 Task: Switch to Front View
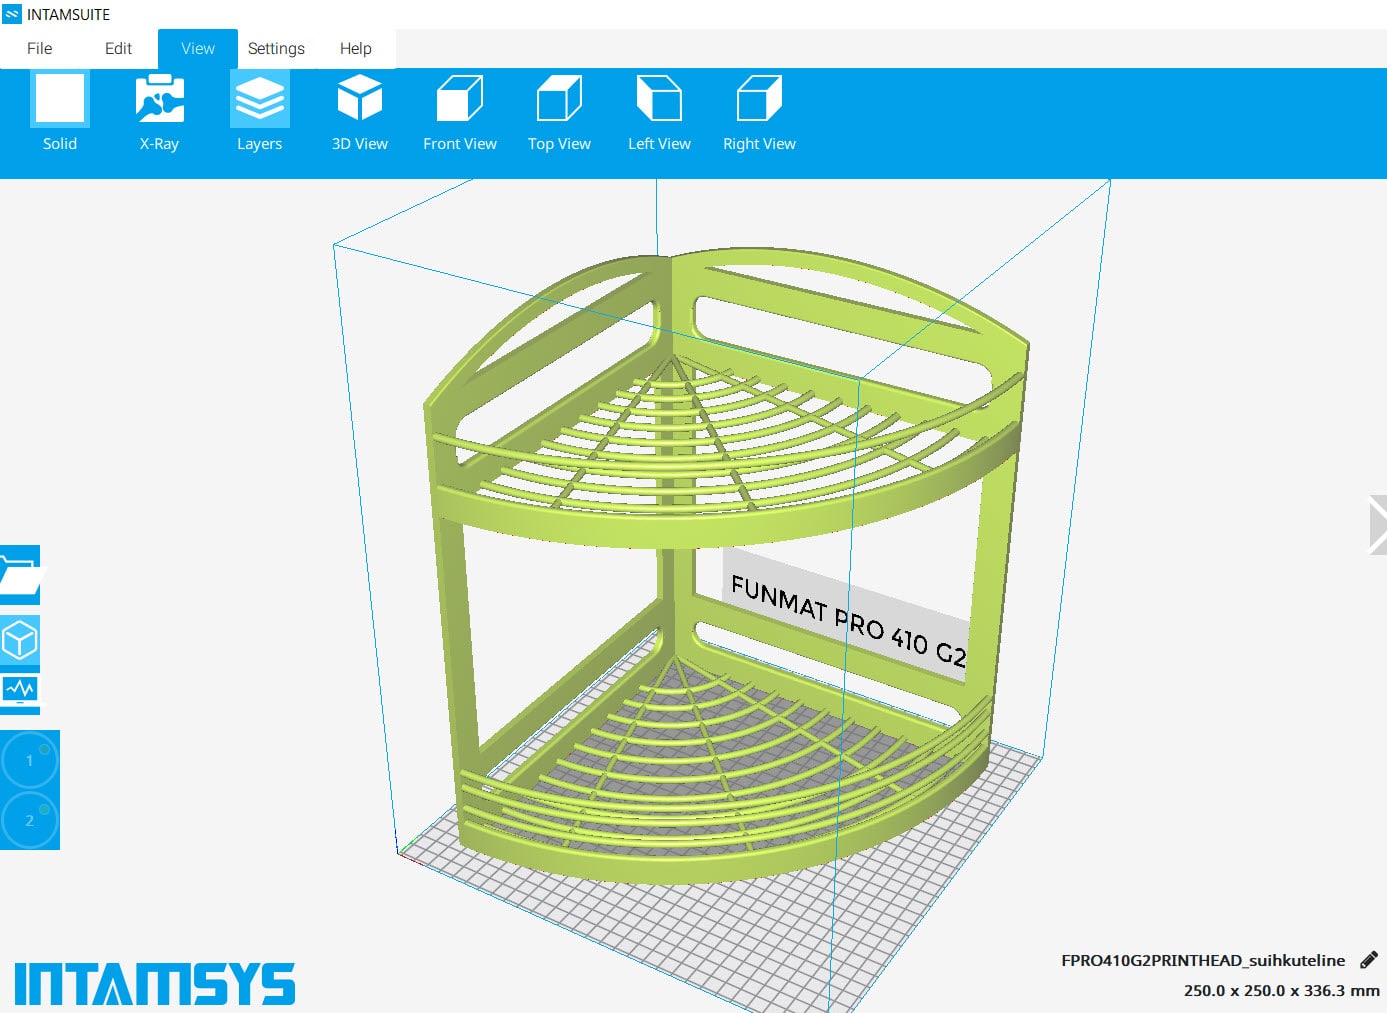pos(459,111)
